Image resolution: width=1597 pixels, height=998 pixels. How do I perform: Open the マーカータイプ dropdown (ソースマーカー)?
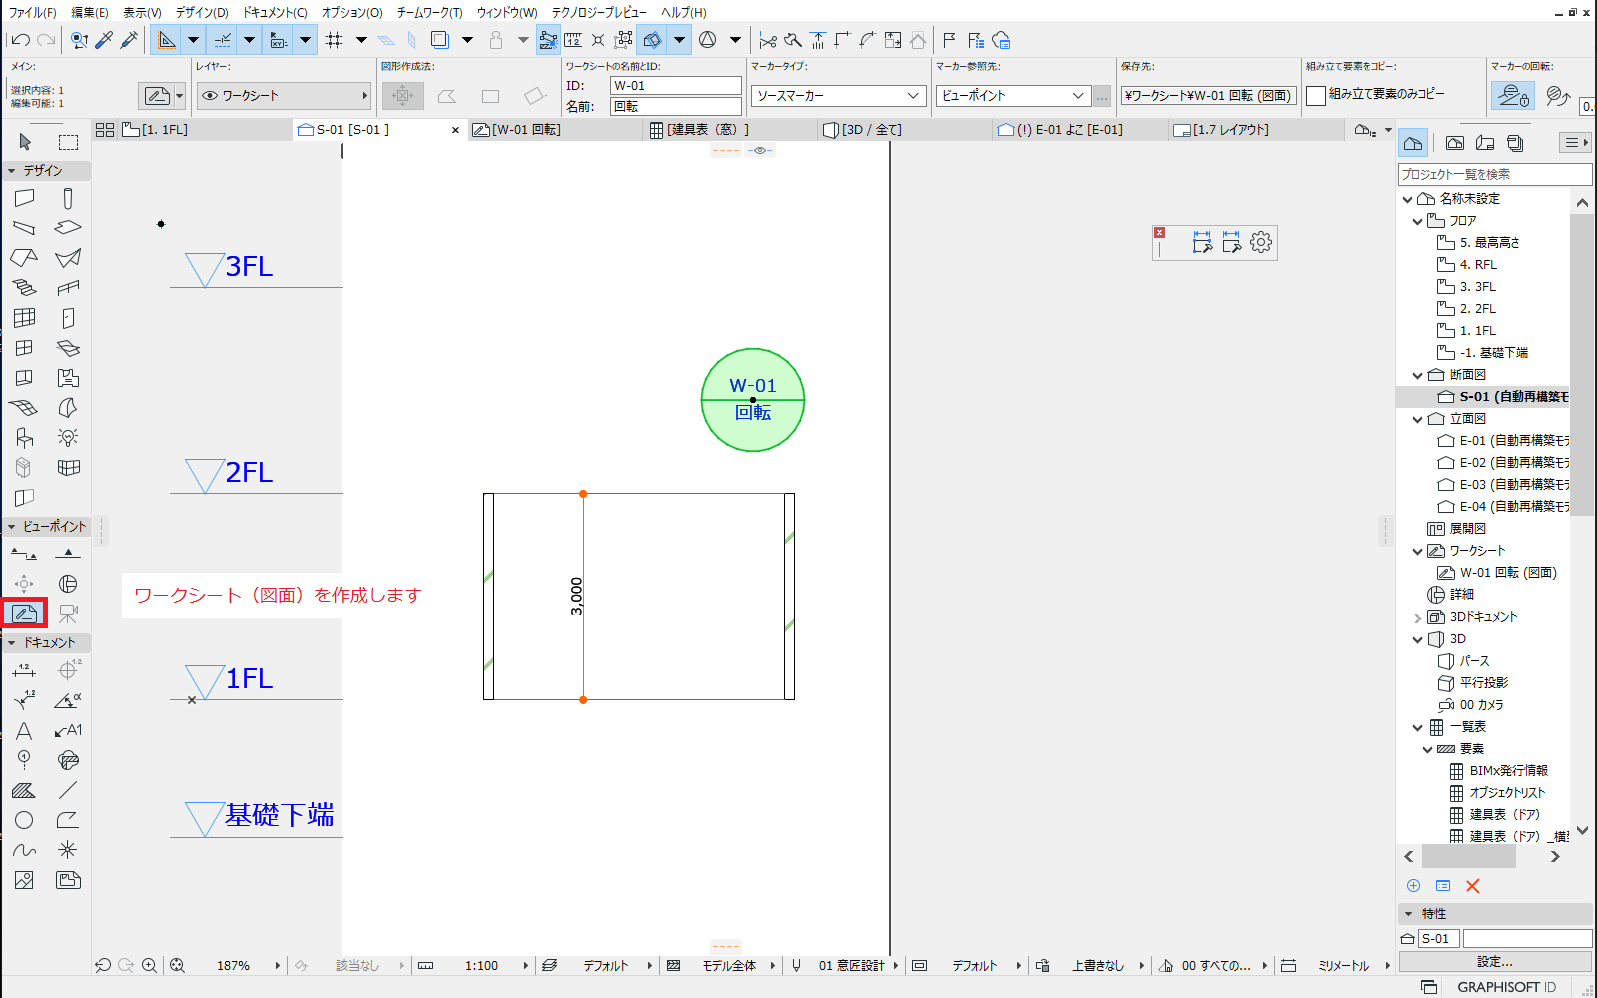click(x=838, y=96)
